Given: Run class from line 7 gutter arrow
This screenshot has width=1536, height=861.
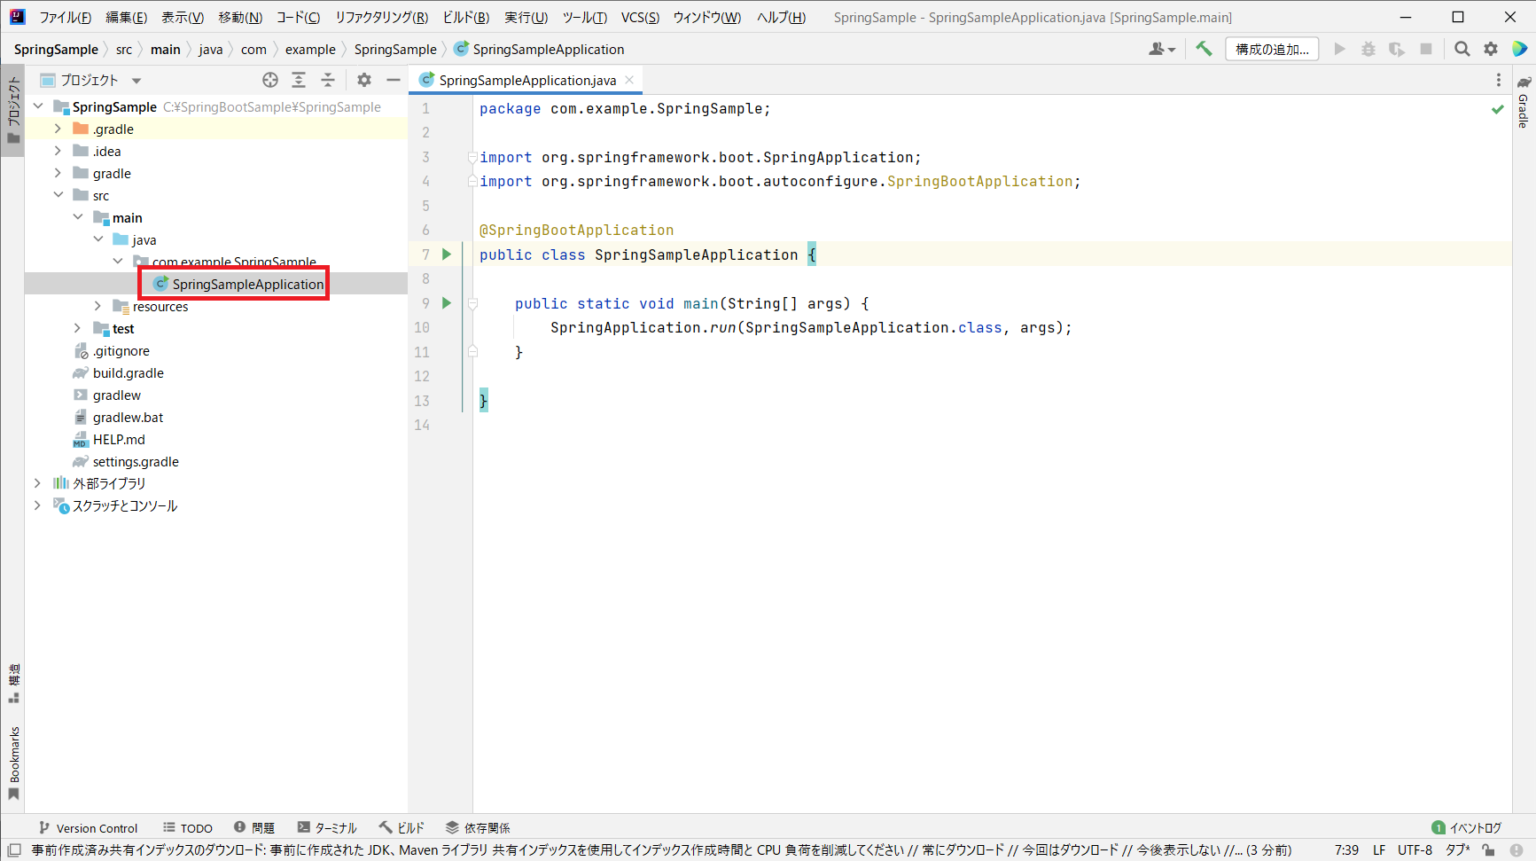Looking at the screenshot, I should point(447,255).
